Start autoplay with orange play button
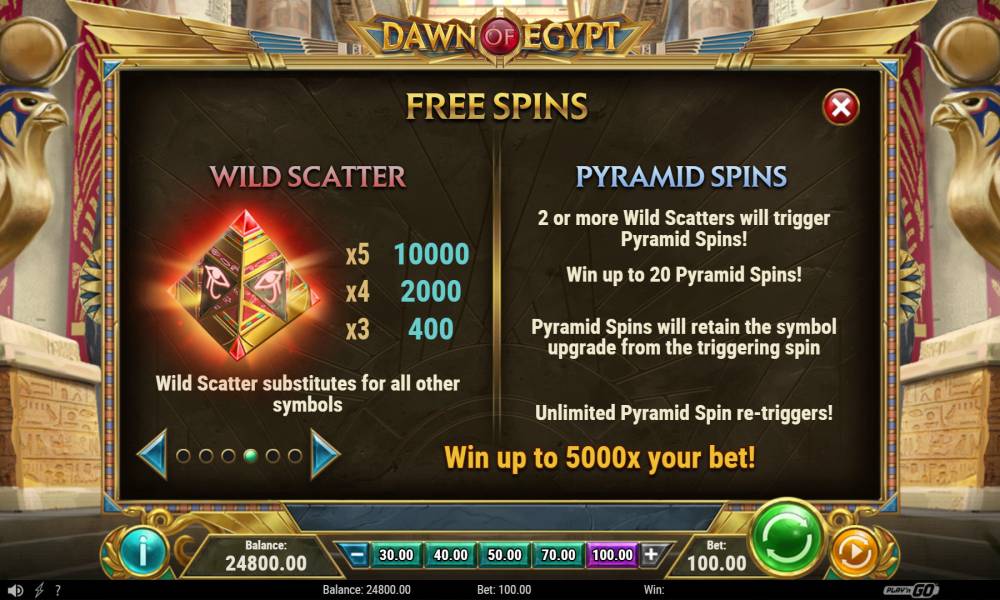1000x600 pixels. (x=854, y=552)
